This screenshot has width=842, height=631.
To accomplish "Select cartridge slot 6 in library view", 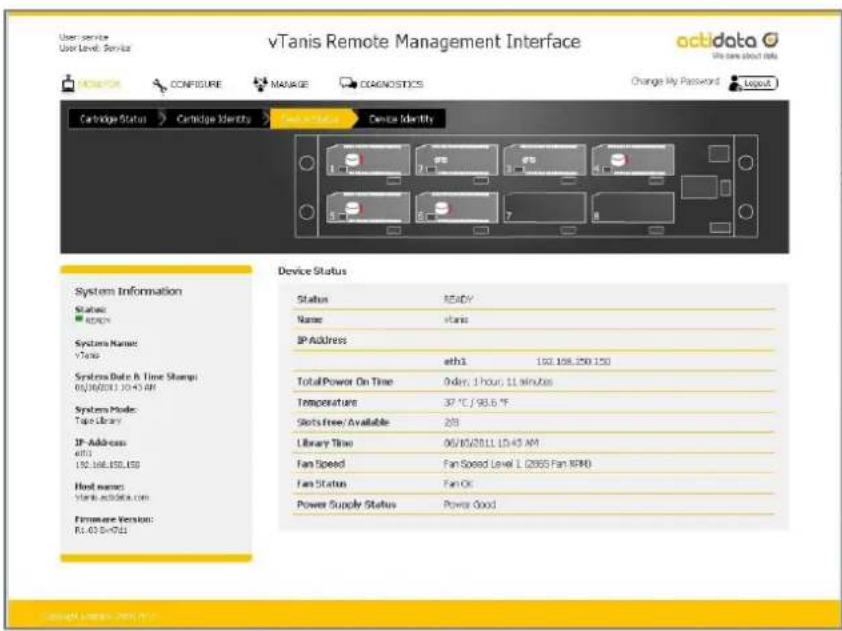I will [x=456, y=207].
